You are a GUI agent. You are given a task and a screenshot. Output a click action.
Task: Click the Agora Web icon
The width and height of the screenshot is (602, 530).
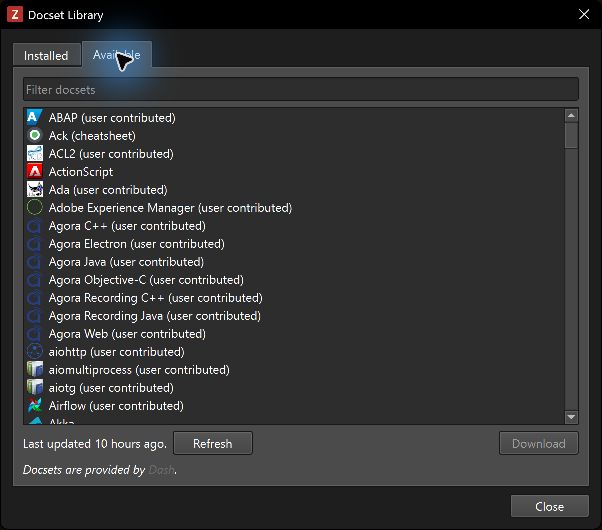[35, 334]
